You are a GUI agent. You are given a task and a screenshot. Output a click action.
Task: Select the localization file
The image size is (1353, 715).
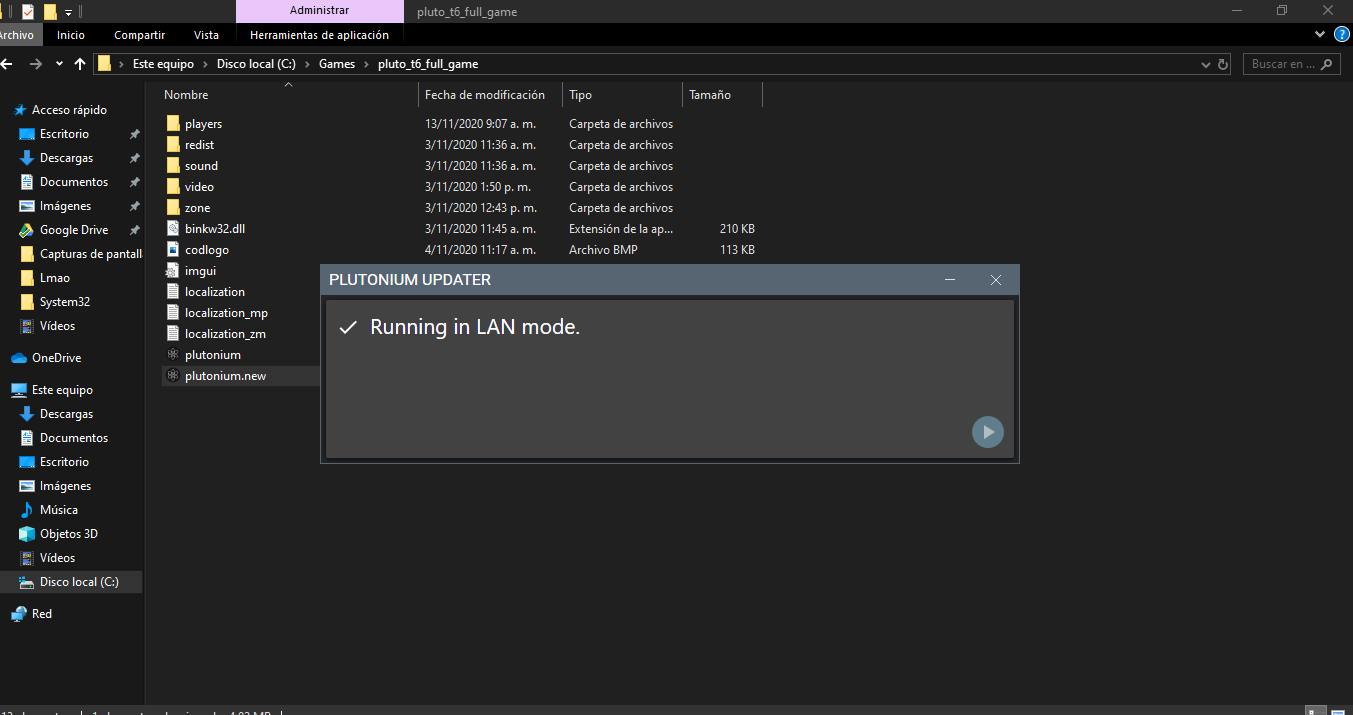214,292
